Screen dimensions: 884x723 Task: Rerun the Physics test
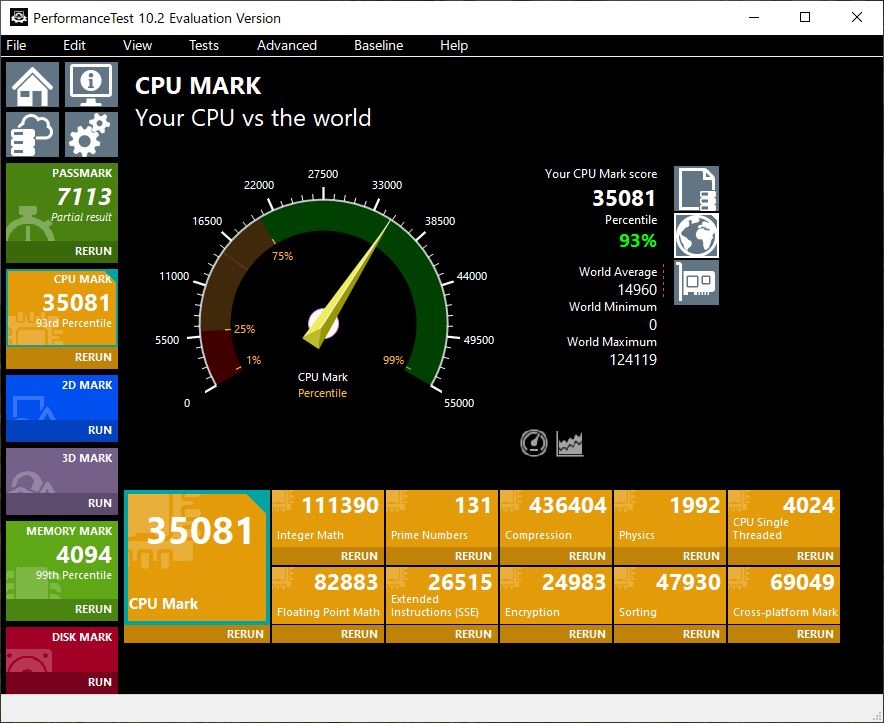(x=701, y=556)
